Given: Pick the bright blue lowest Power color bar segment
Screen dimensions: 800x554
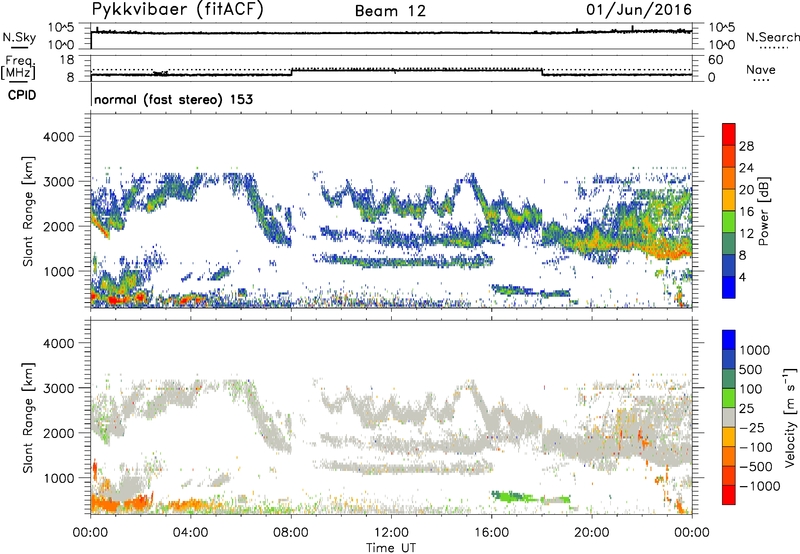Looking at the screenshot, I should [x=729, y=287].
